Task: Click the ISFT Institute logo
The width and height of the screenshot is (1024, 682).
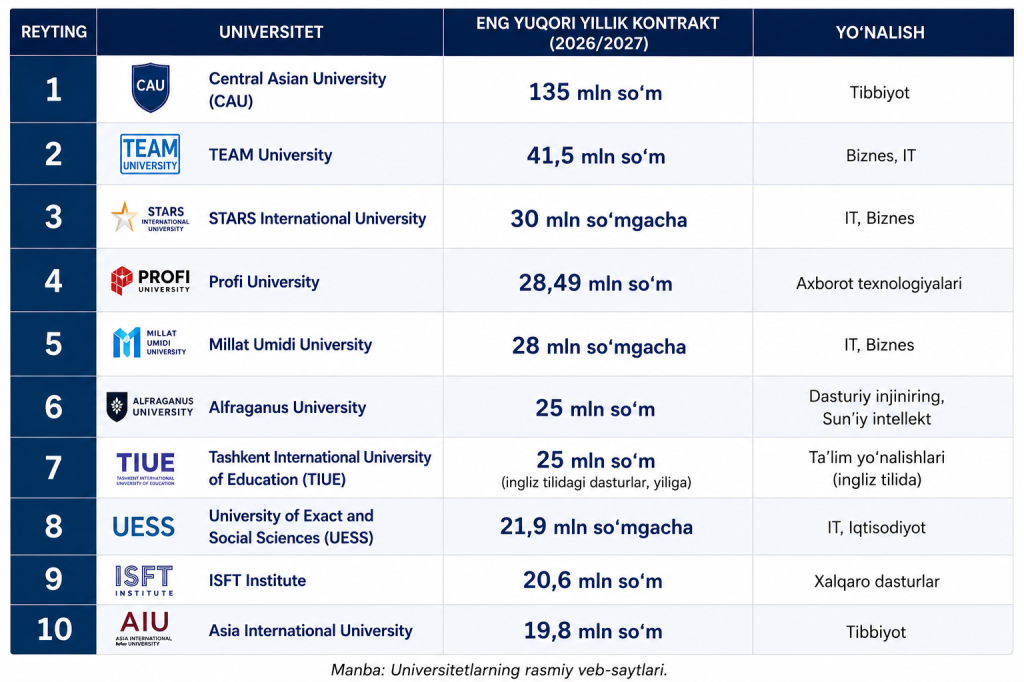Action: [144, 580]
